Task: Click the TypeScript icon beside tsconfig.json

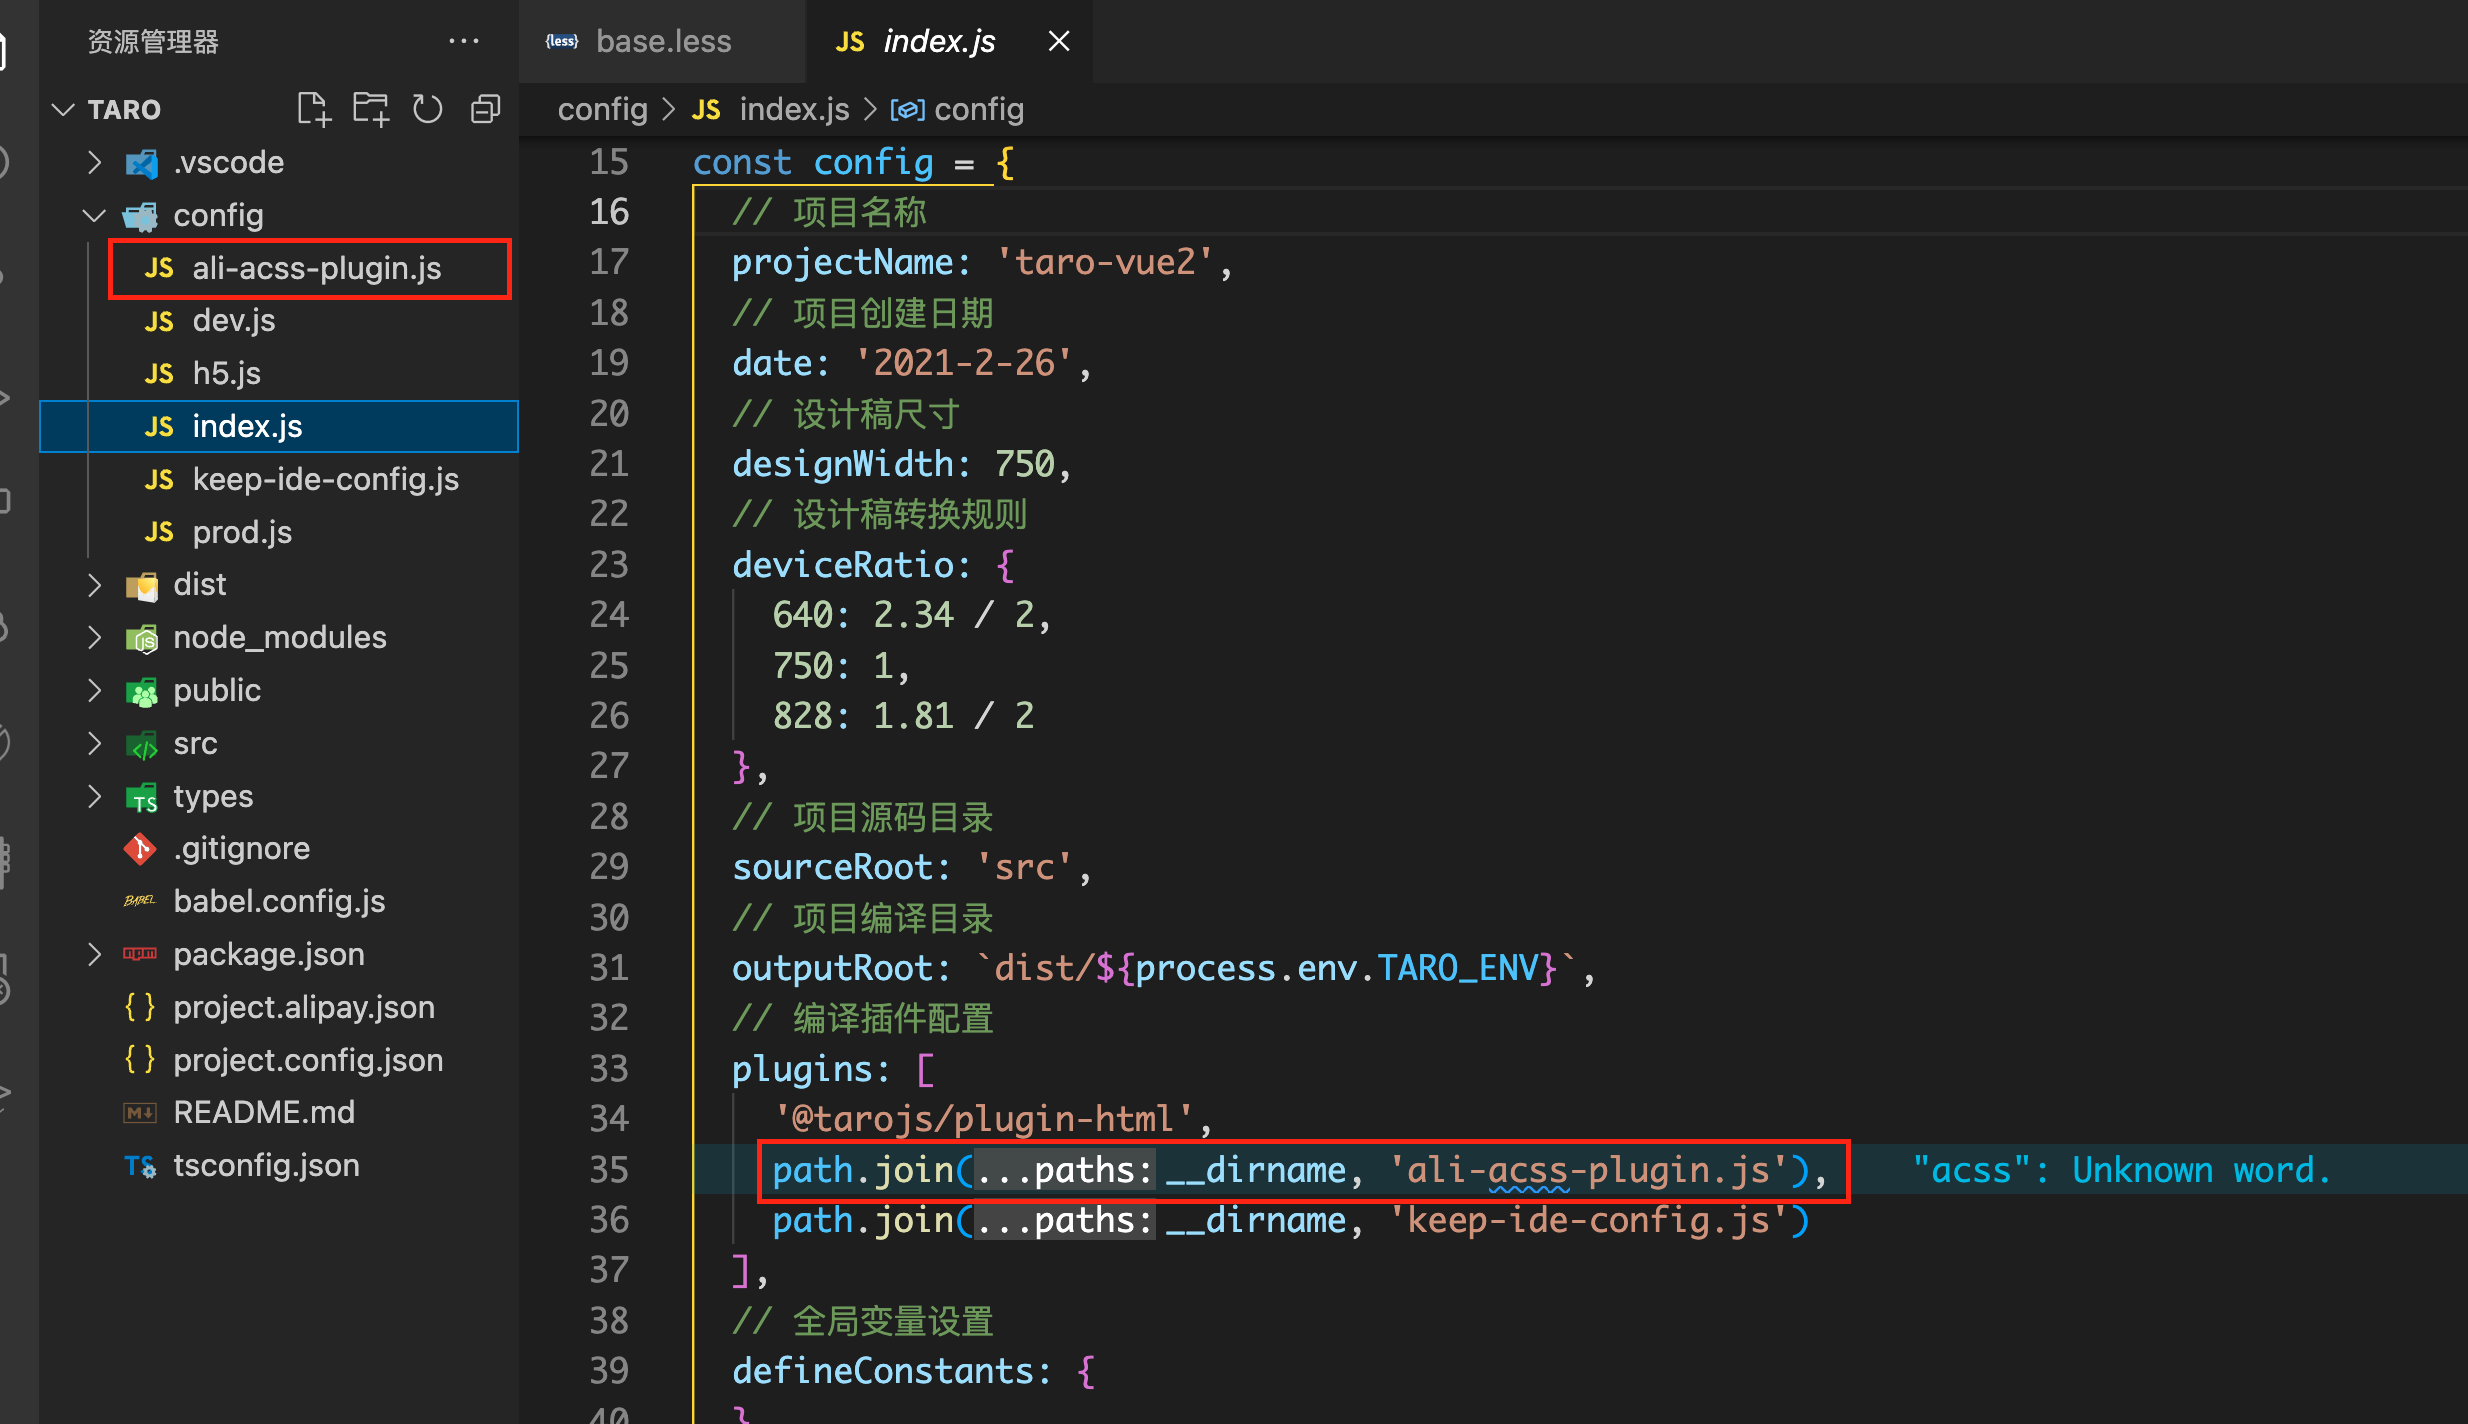Action: click(141, 1165)
